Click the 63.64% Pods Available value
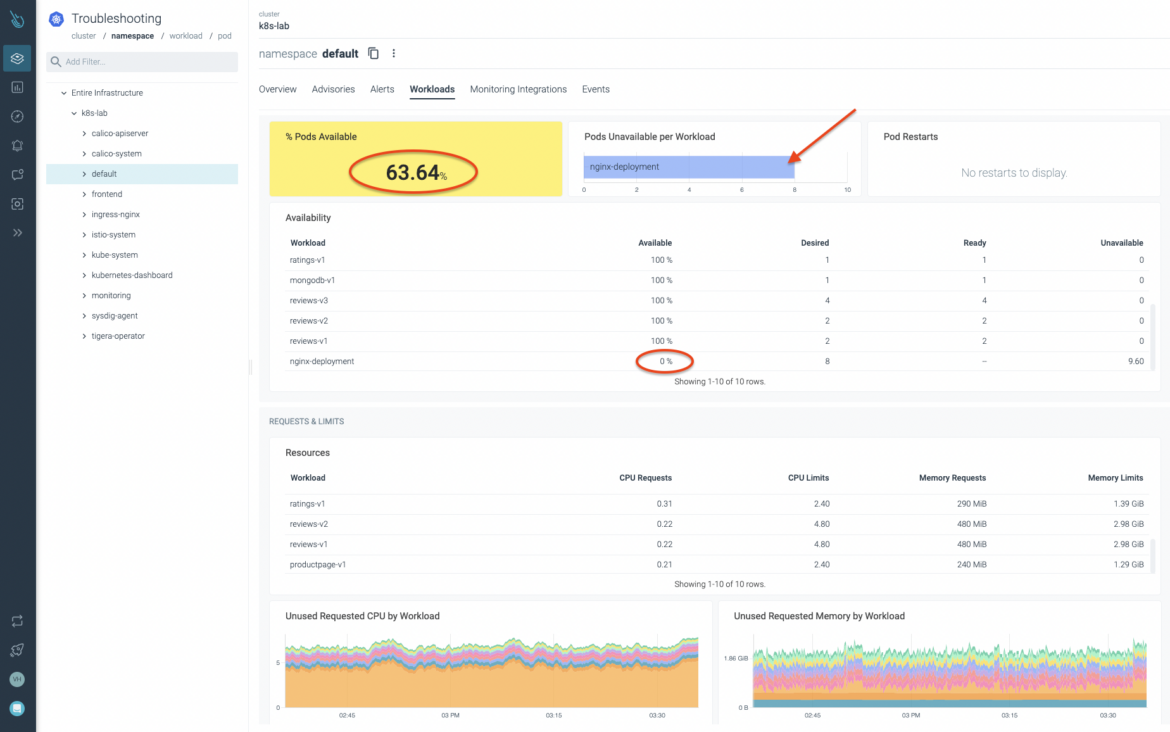Screen dimensions: 1170x732 [415, 172]
